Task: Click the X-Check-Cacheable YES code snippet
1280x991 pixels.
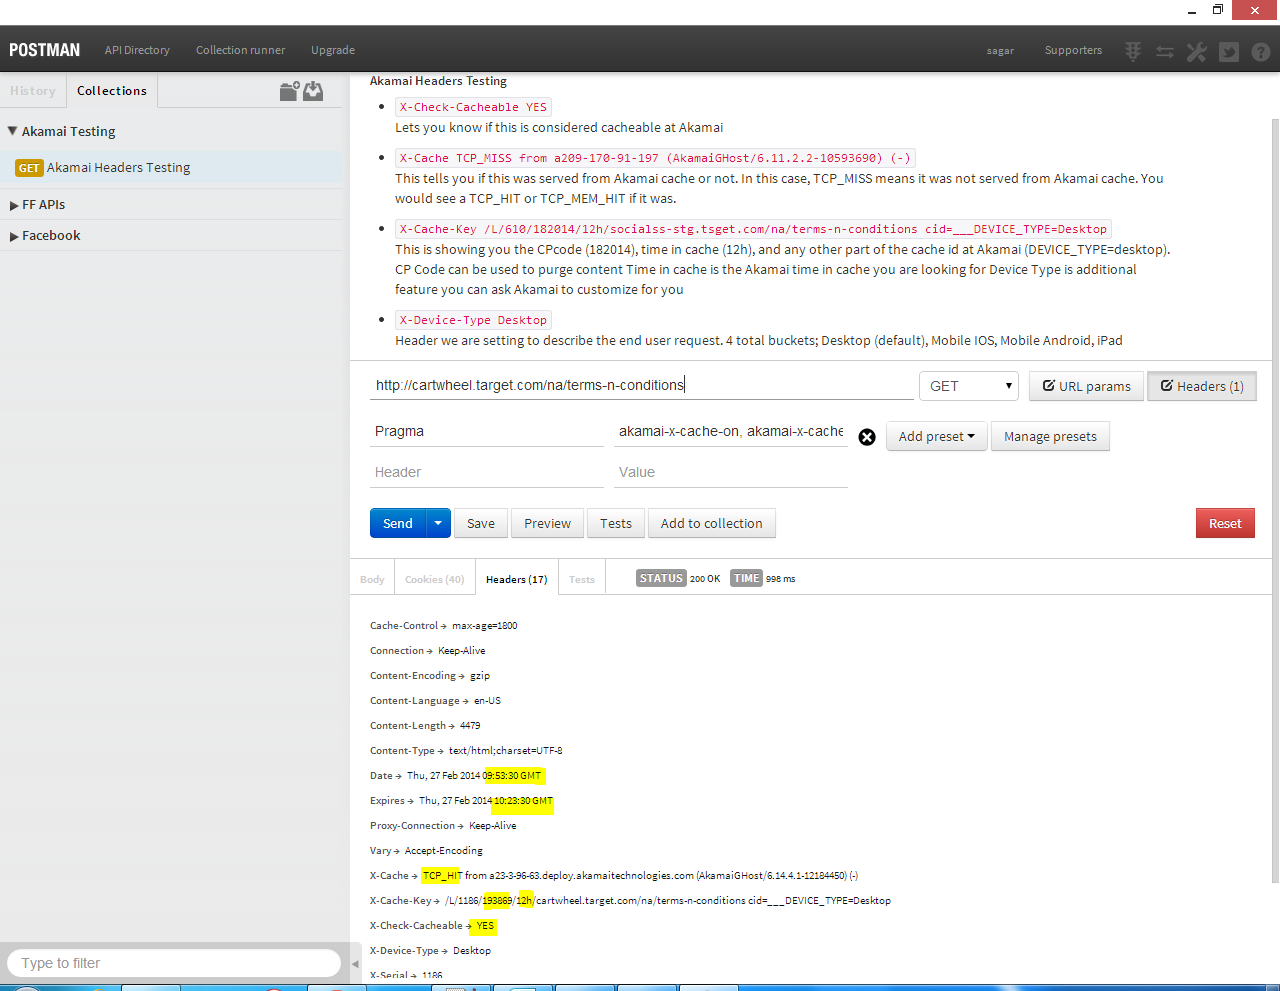Action: (x=473, y=107)
